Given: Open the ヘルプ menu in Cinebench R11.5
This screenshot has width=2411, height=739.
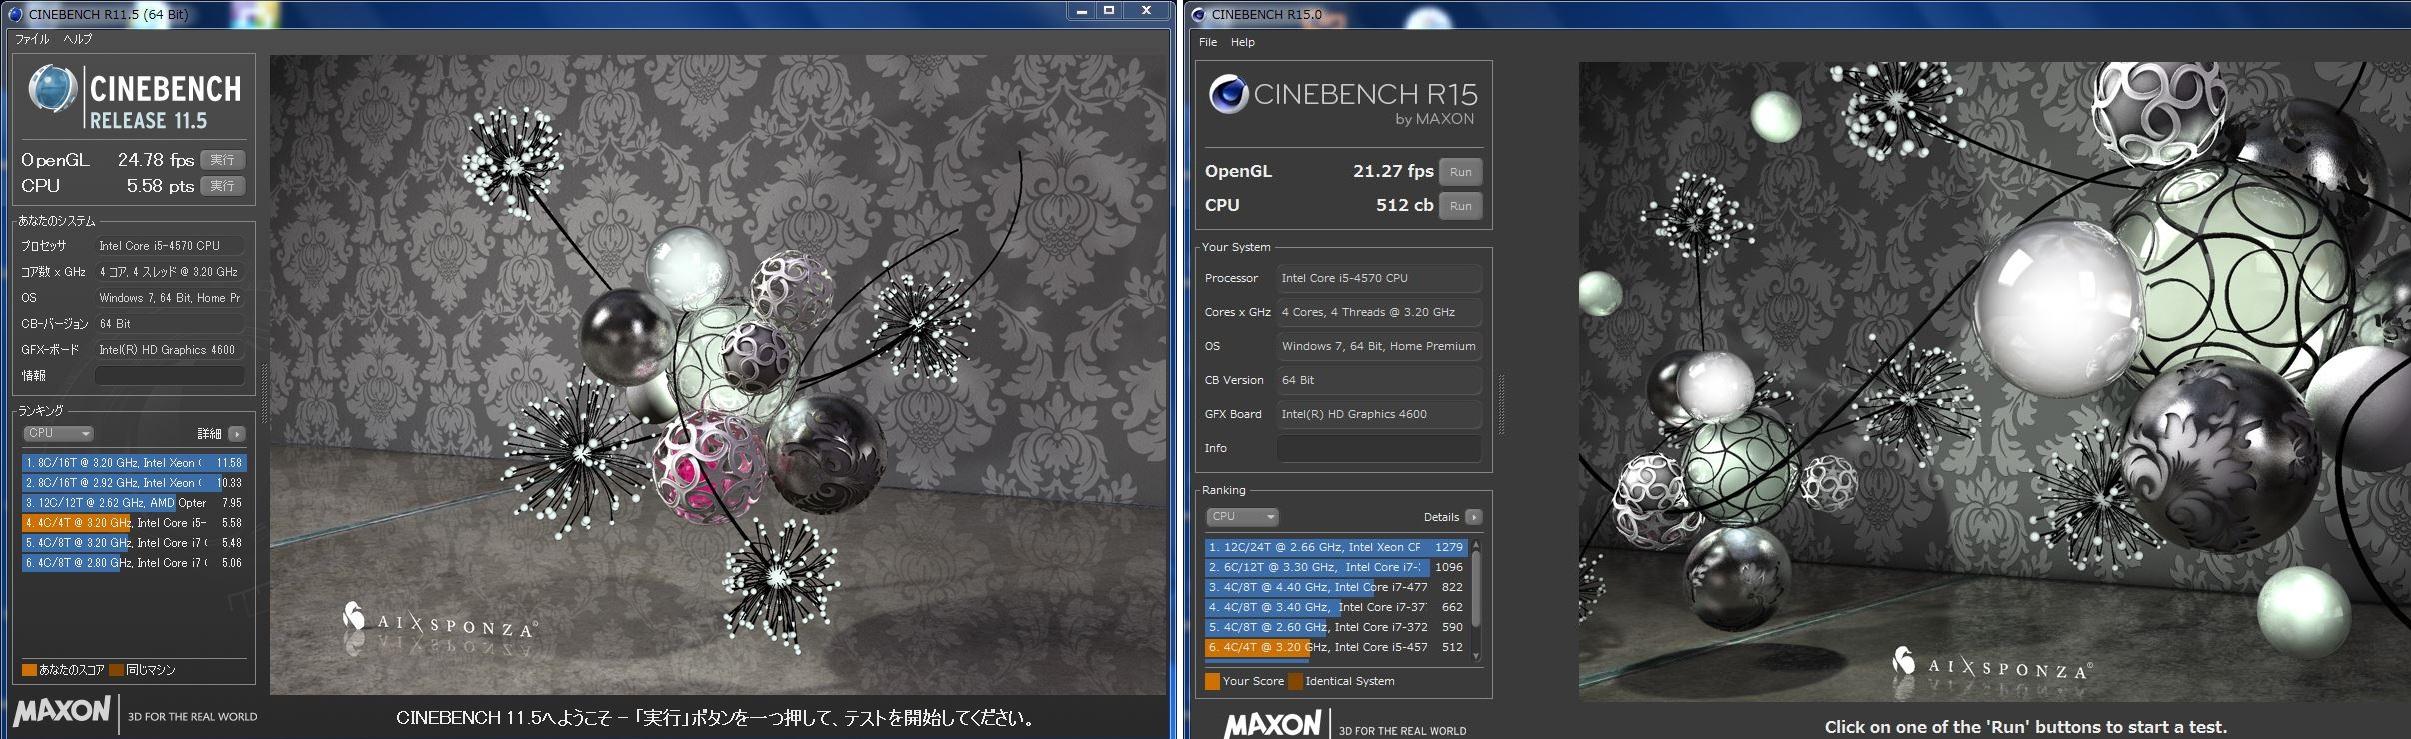Looking at the screenshot, I should point(77,39).
